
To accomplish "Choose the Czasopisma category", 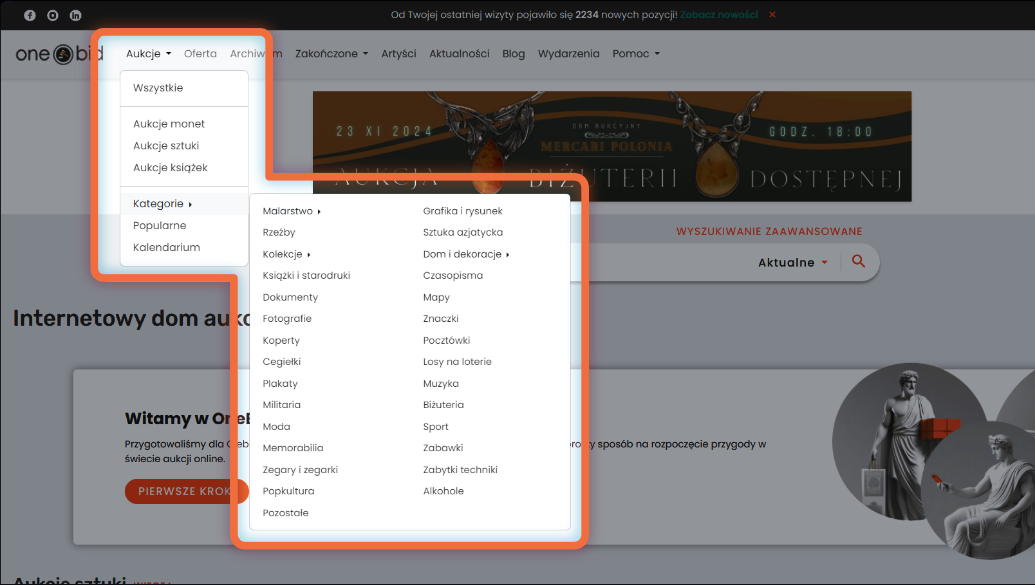I will click(453, 275).
